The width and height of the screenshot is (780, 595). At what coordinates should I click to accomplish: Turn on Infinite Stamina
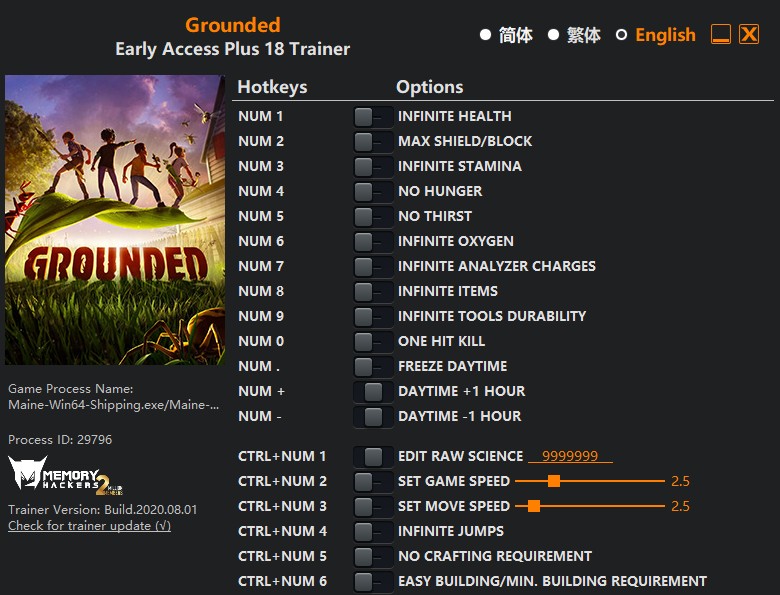coord(373,167)
